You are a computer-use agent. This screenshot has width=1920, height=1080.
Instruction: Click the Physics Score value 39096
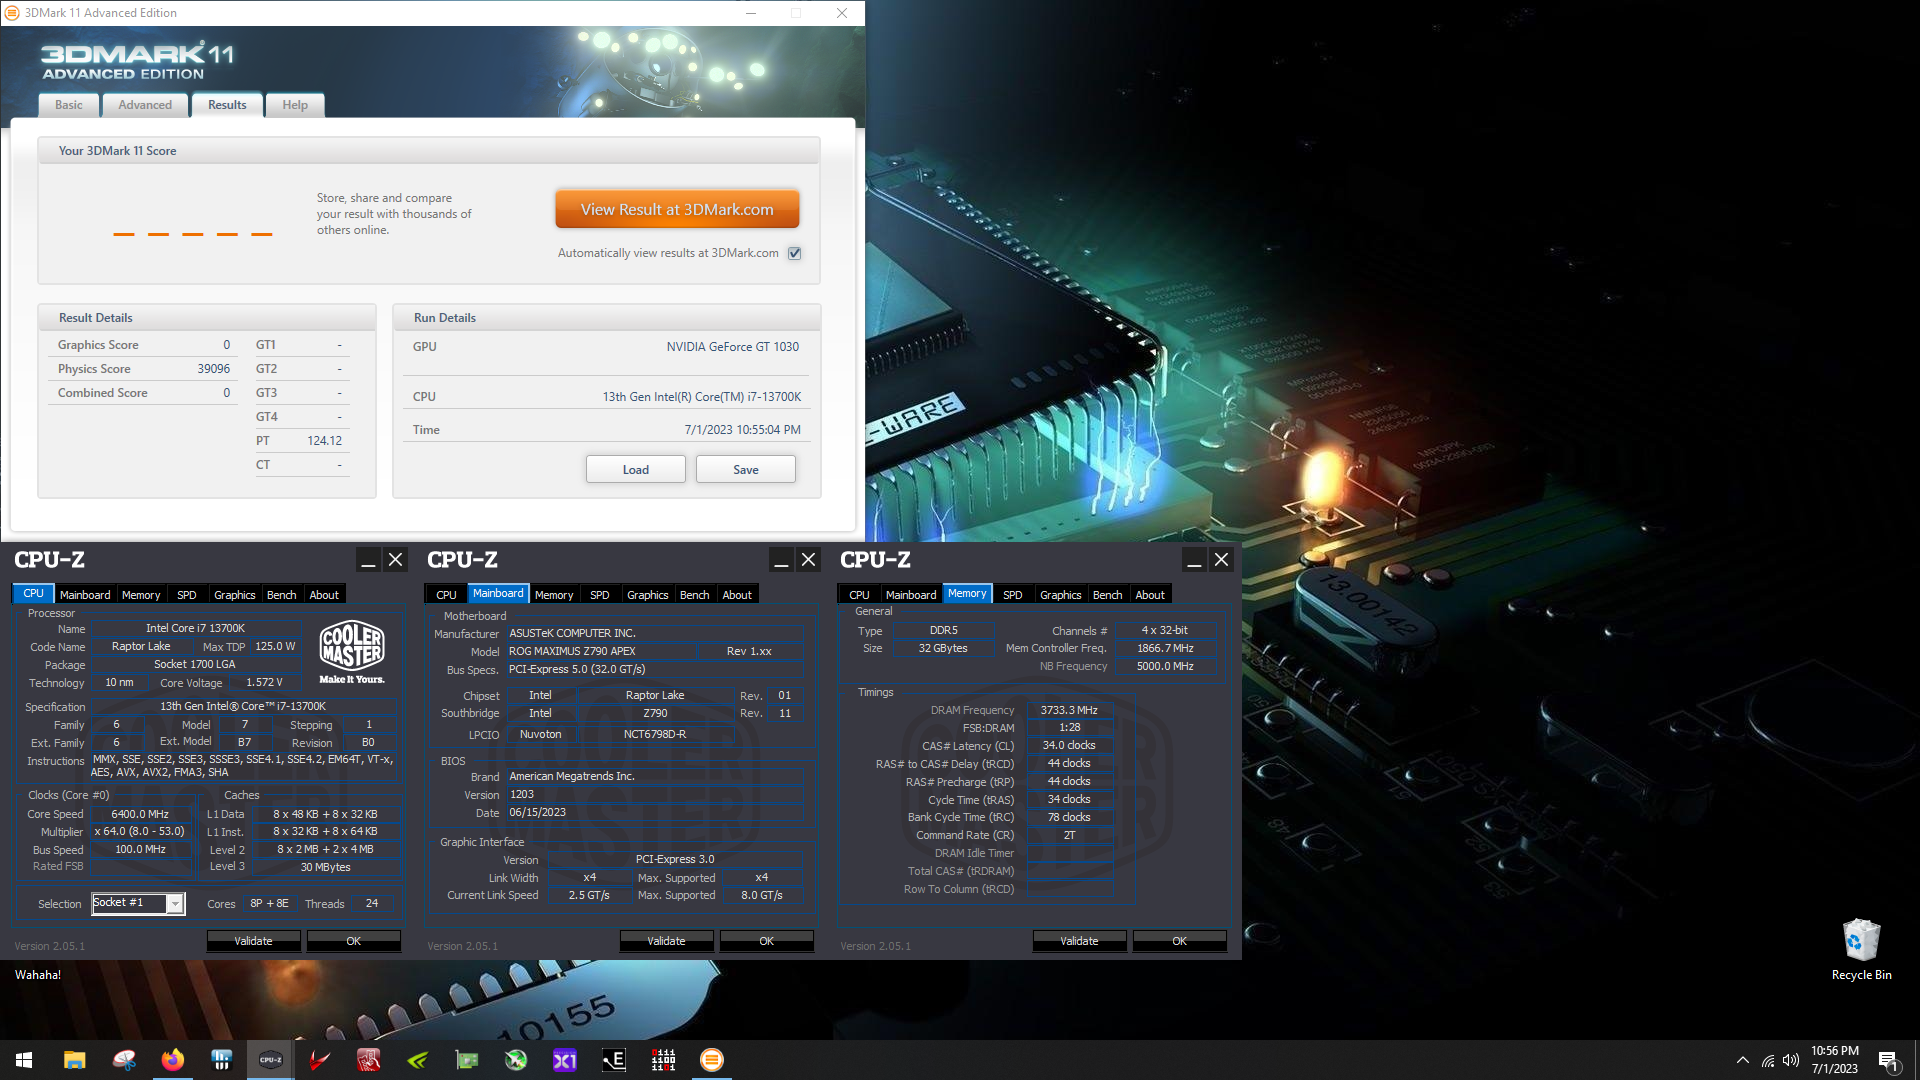coord(213,369)
